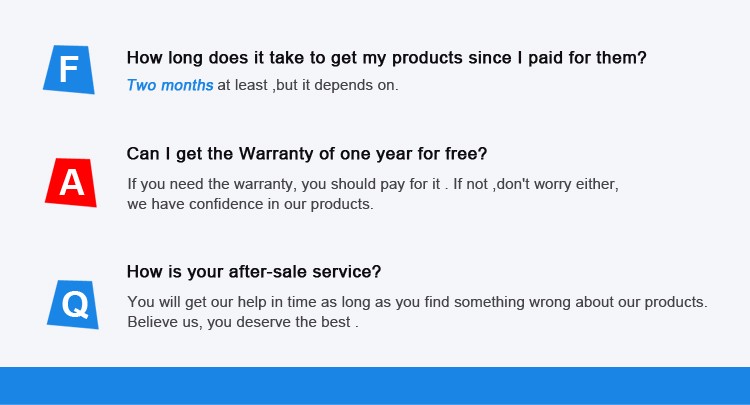This screenshot has width=750, height=405.
Task: Click the word "Warranty" in the heading
Action: [x=275, y=154]
